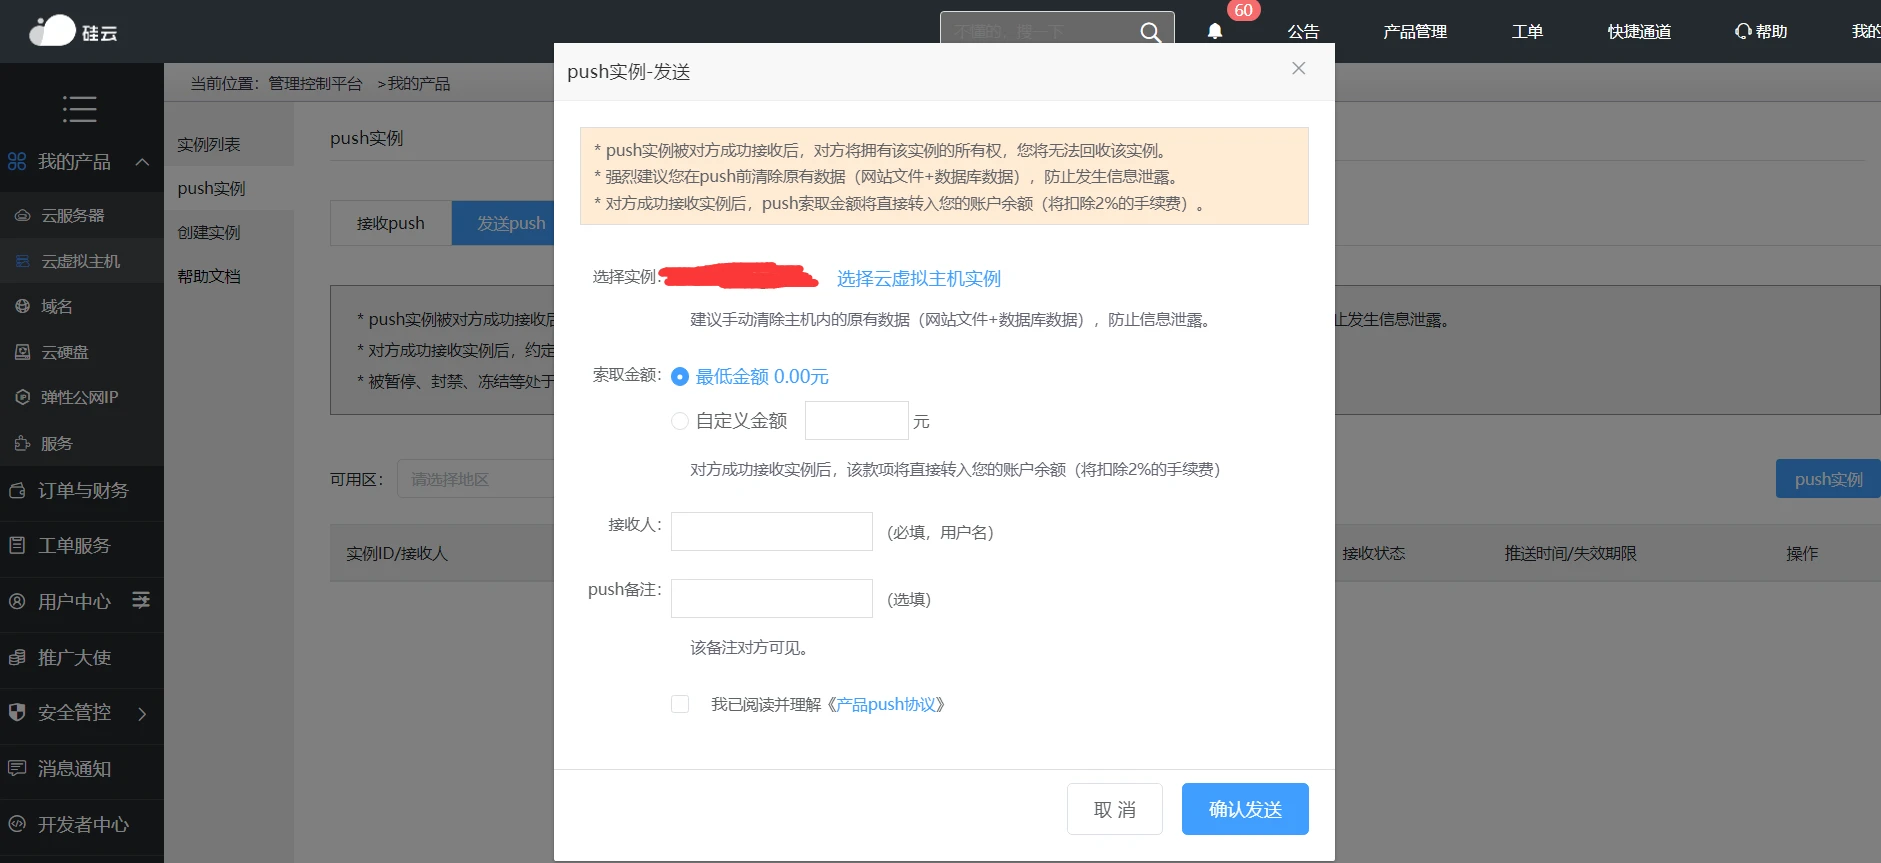Open 产品push协议 link

coord(887,704)
